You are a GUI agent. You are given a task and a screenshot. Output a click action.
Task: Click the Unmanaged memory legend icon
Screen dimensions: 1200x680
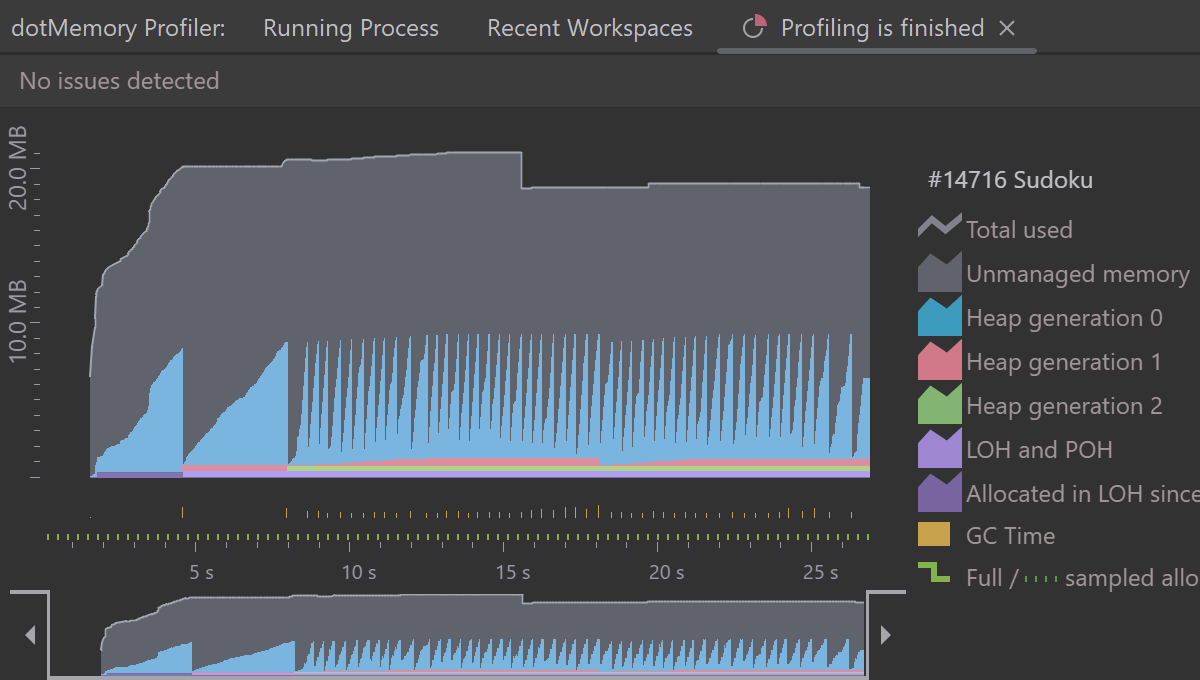[x=939, y=273]
